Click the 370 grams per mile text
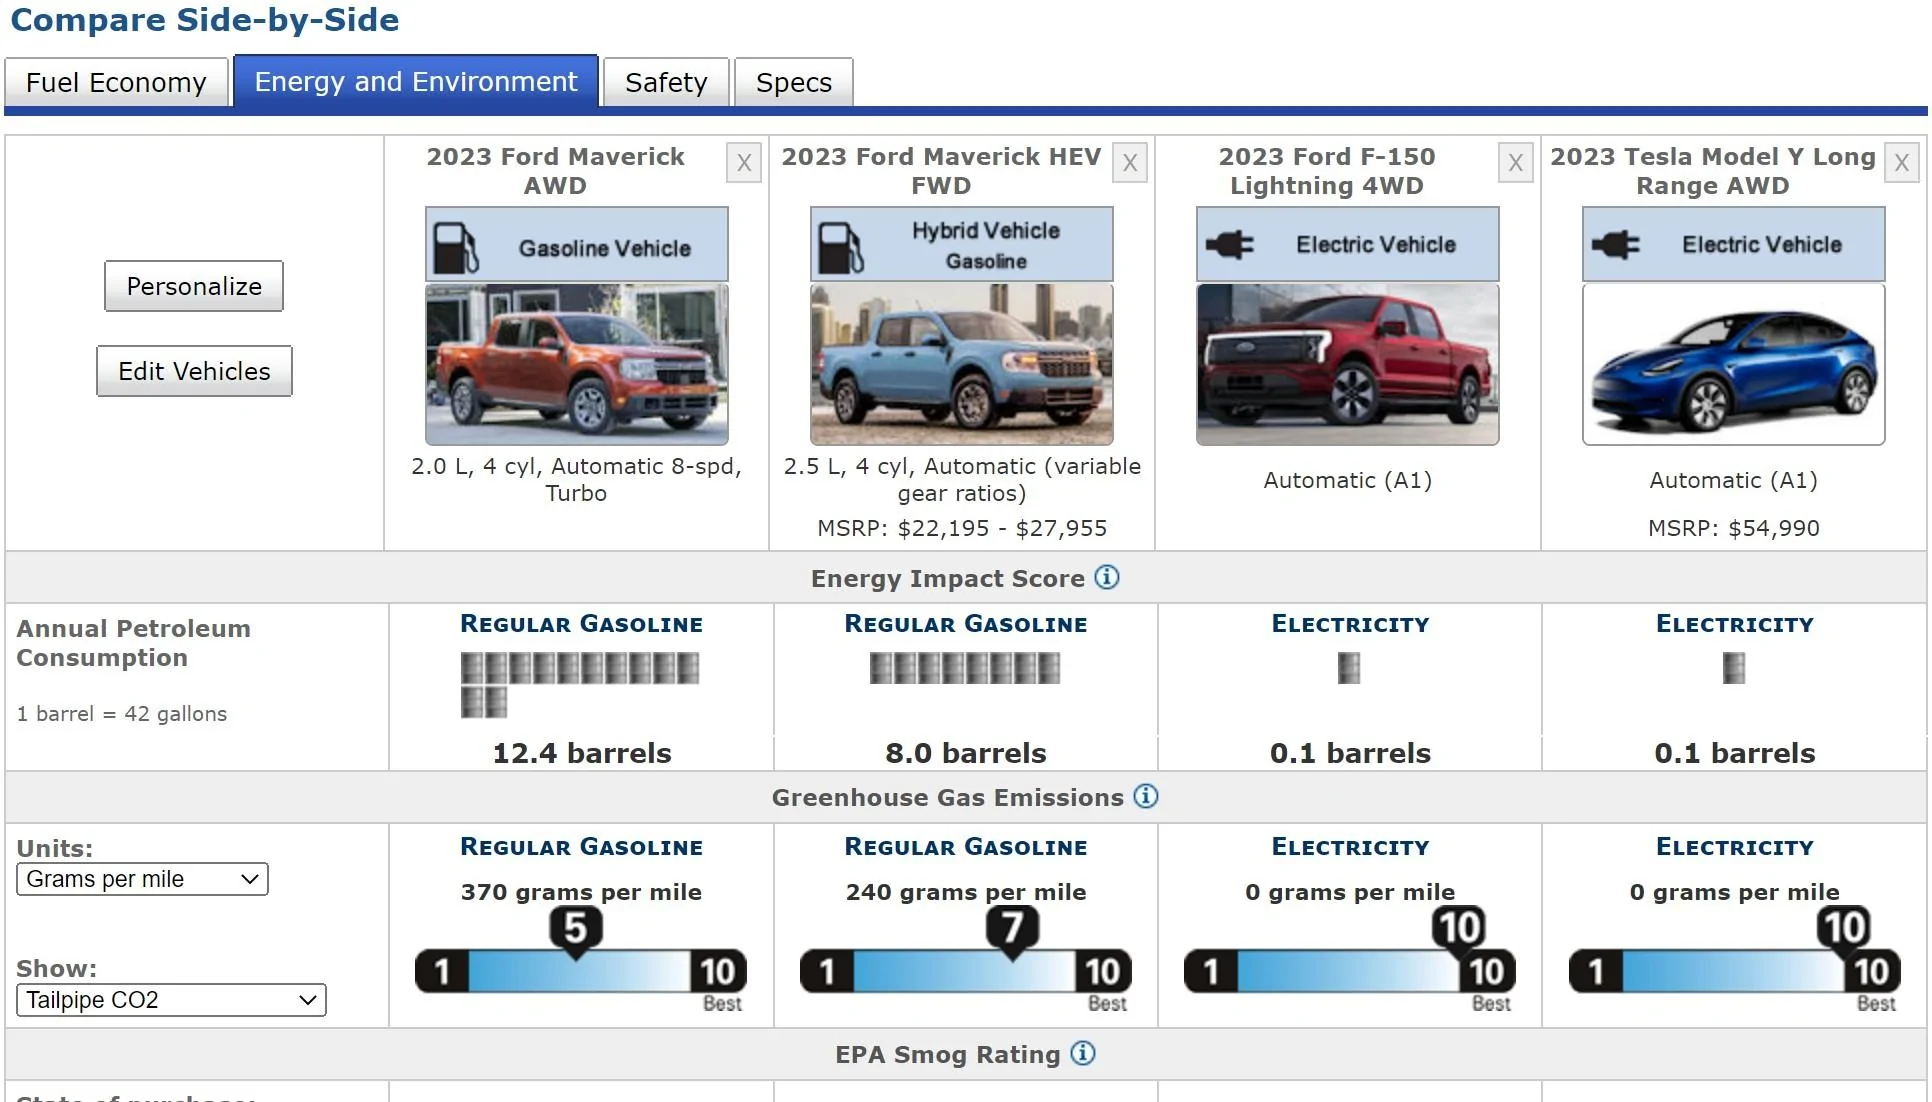This screenshot has width=1932, height=1102. coord(581,892)
